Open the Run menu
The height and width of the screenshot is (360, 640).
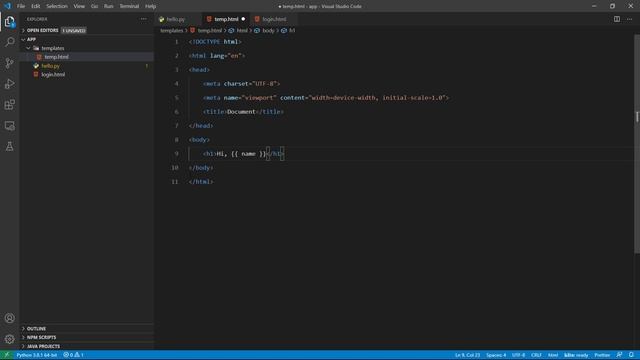(109, 6)
